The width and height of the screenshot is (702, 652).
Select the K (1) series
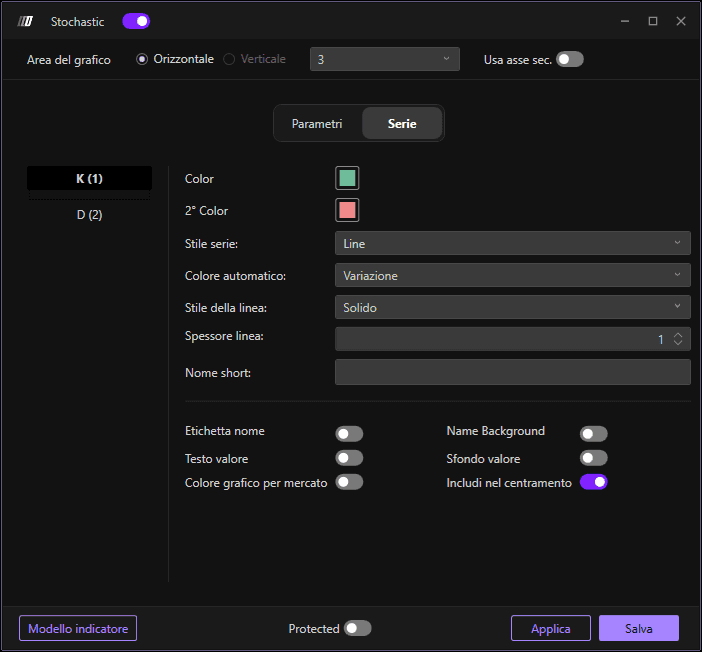point(90,178)
